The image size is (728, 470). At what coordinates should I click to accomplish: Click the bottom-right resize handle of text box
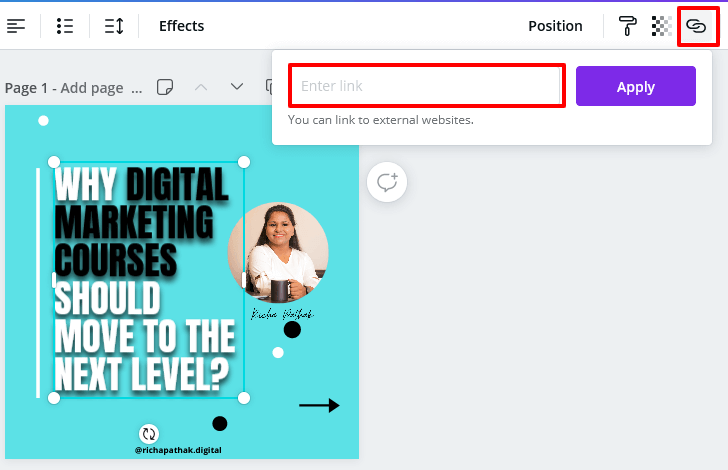[244, 398]
